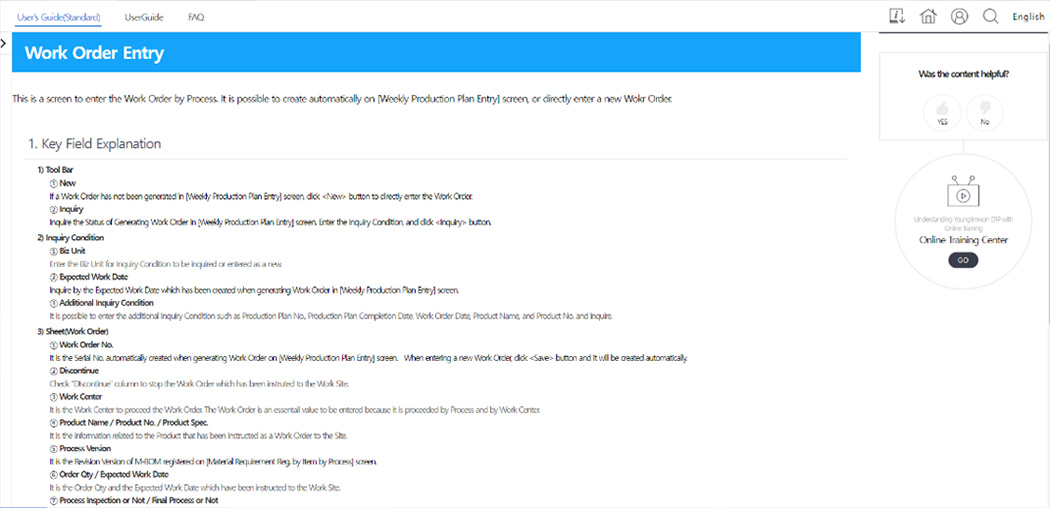Image resolution: width=1050 pixels, height=508 pixels.
Task: Click thumbs-up YES feedback icon
Action: click(x=942, y=108)
